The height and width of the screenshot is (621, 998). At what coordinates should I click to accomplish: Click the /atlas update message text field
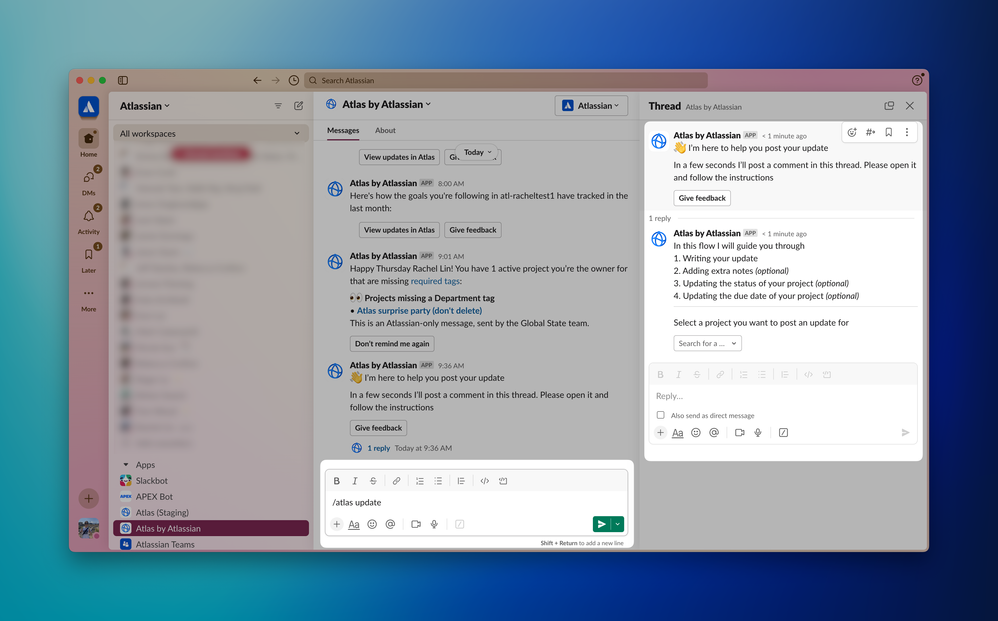476,503
